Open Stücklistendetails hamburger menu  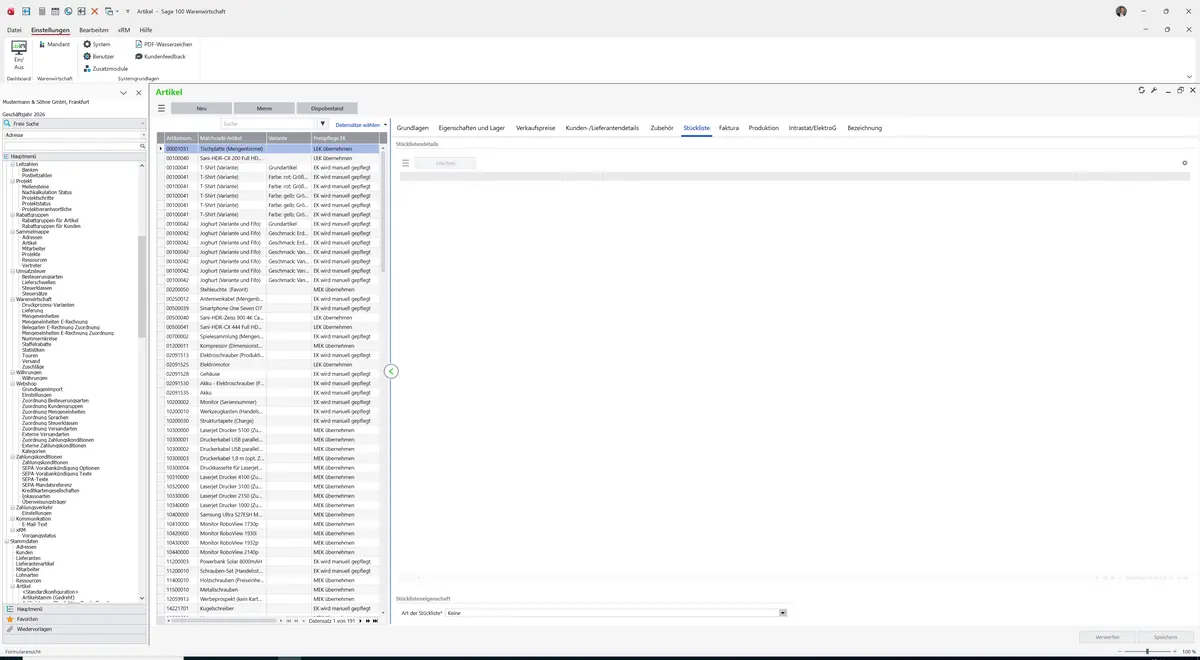click(x=406, y=163)
